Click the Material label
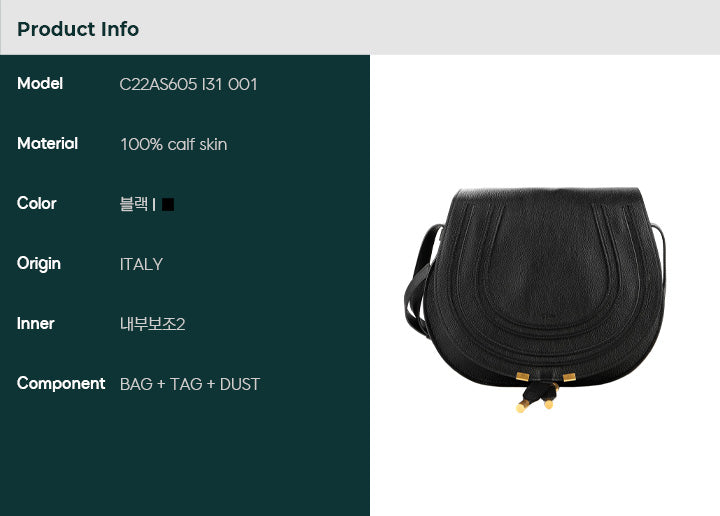720x516 pixels. [47, 144]
